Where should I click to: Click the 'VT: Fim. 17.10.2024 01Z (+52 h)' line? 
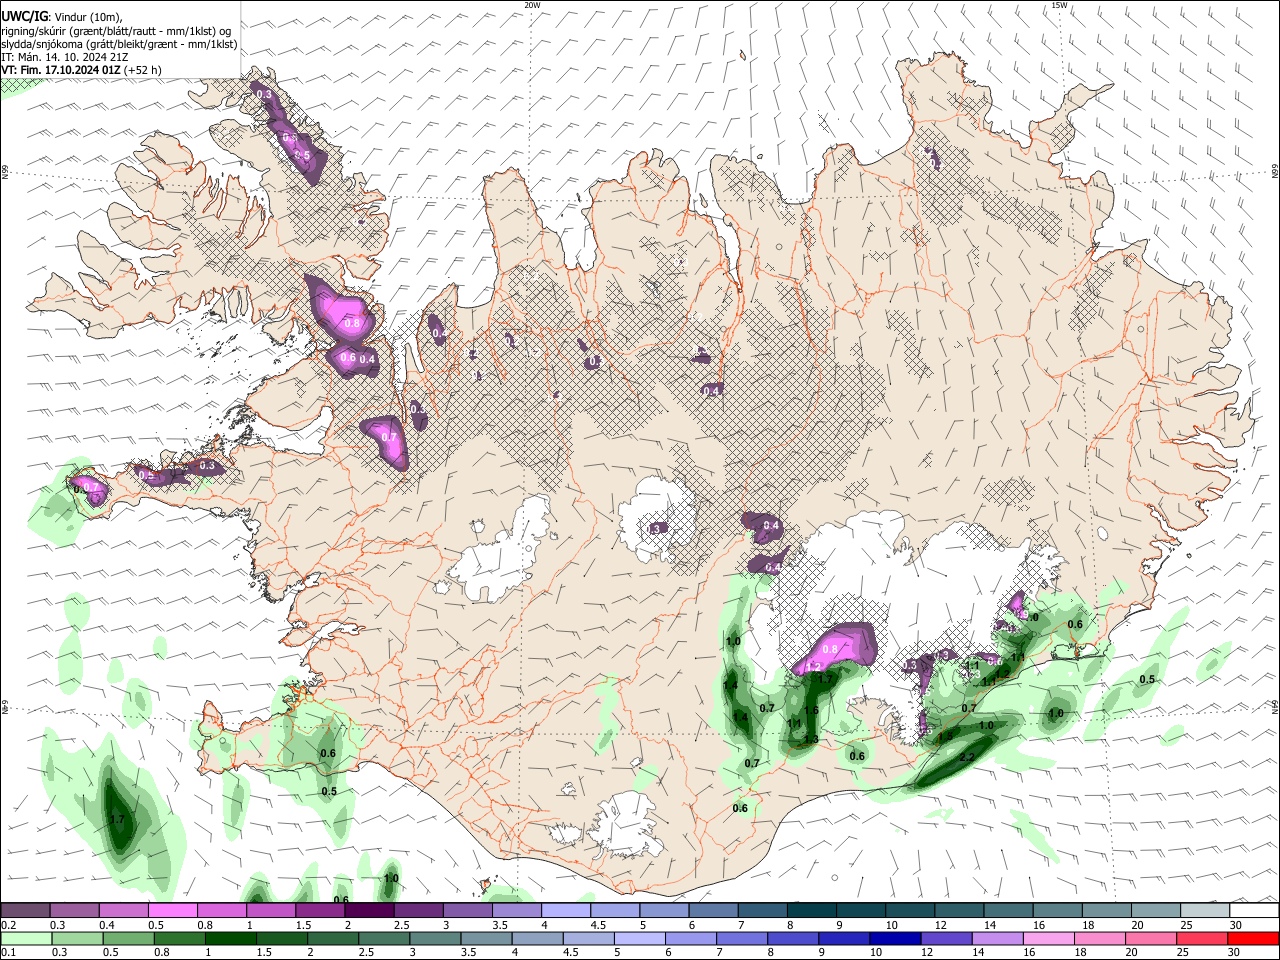[x=82, y=70]
